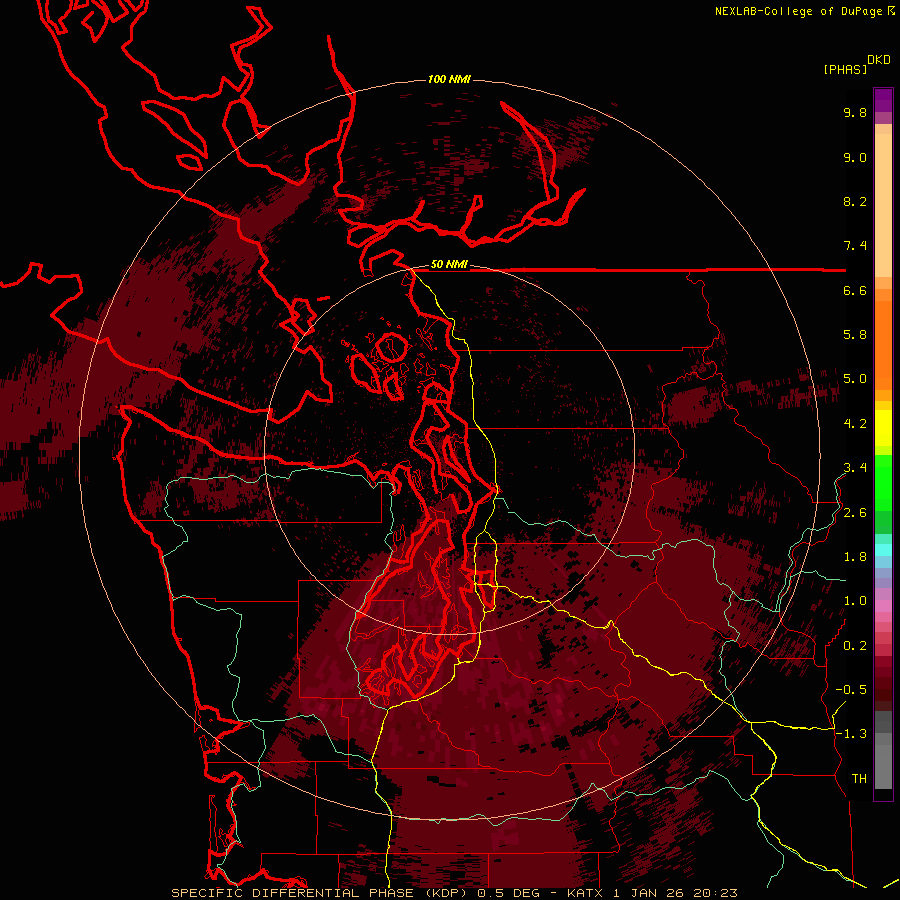Click the 5.0 legend value
The height and width of the screenshot is (900, 900).
click(855, 379)
